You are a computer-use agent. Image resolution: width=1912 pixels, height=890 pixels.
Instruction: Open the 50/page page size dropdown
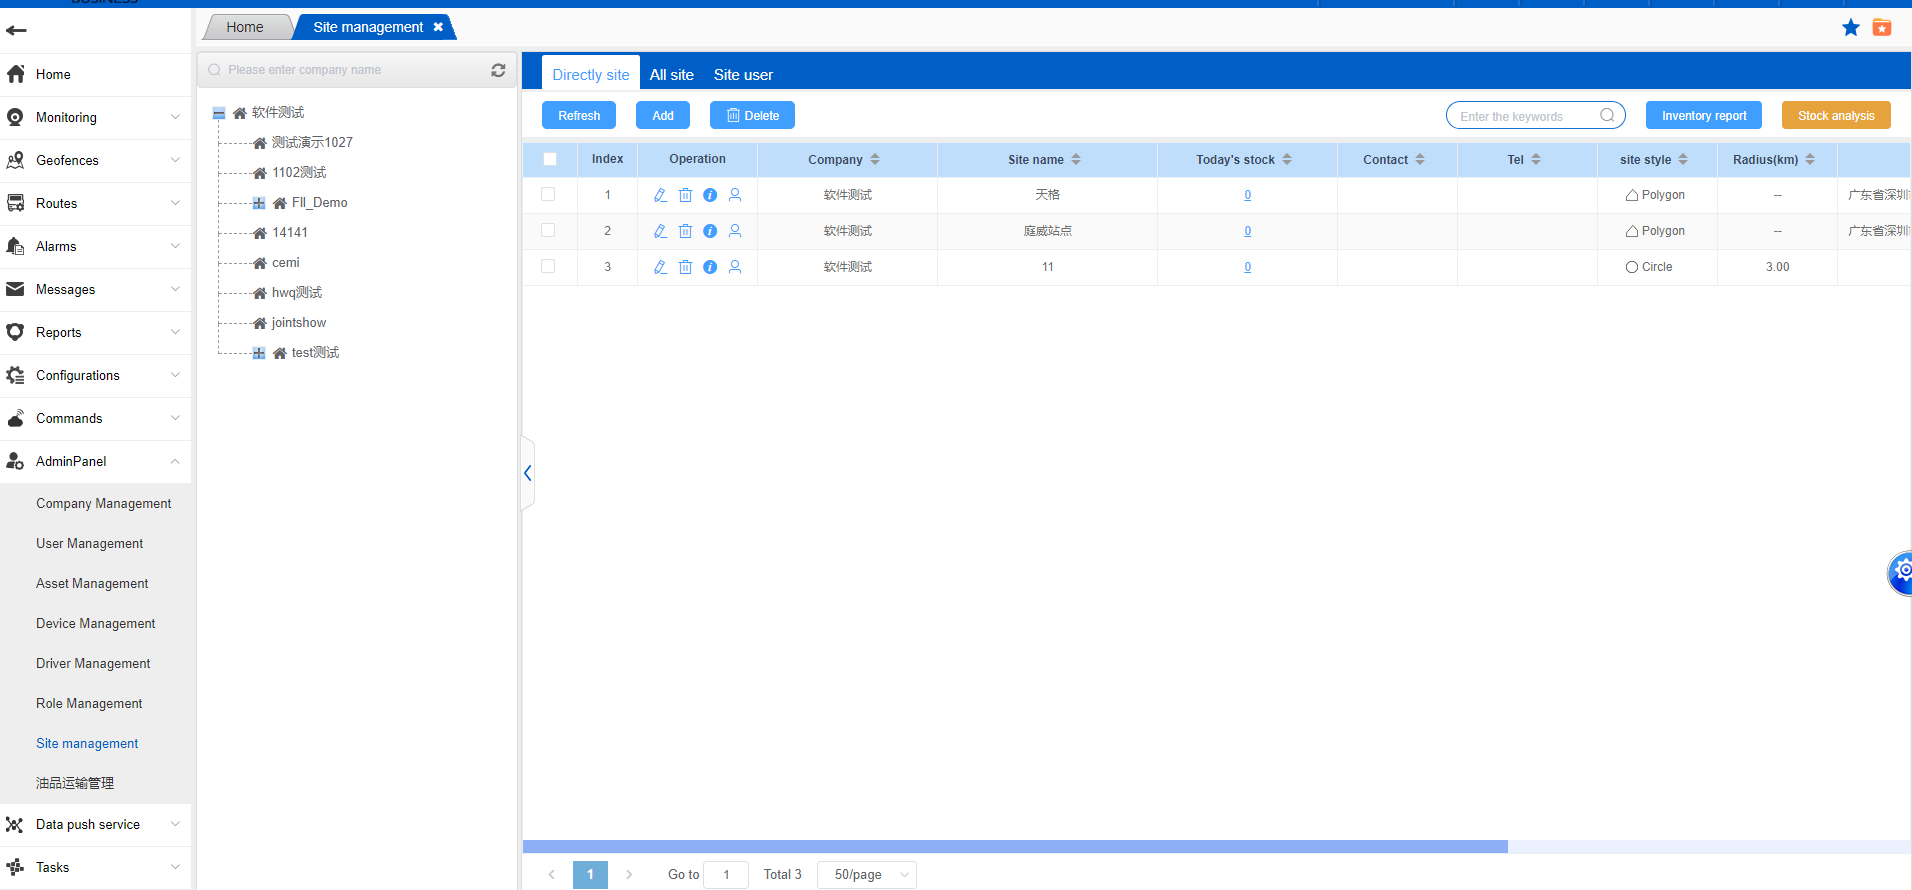(866, 875)
